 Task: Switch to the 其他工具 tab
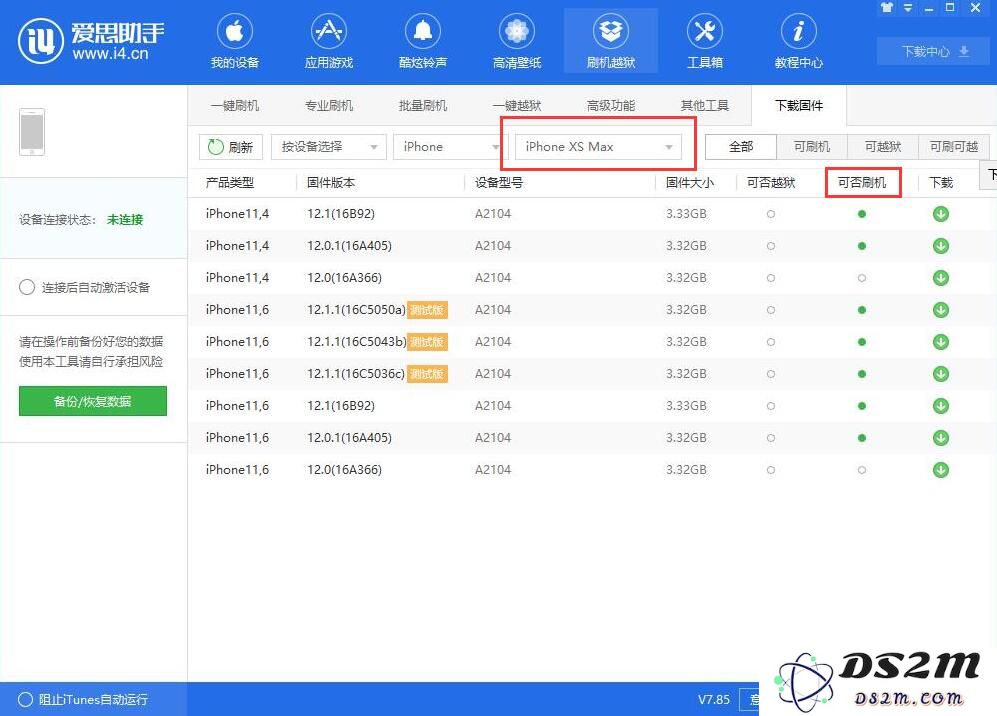point(705,106)
